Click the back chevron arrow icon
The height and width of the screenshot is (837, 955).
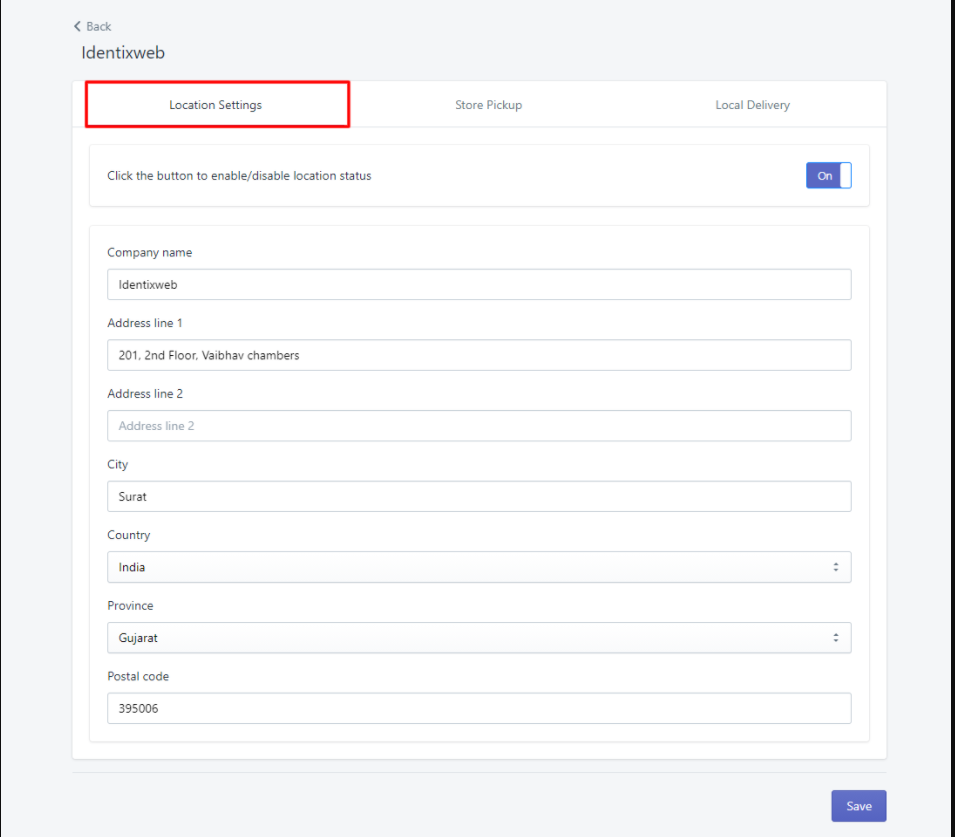click(77, 26)
